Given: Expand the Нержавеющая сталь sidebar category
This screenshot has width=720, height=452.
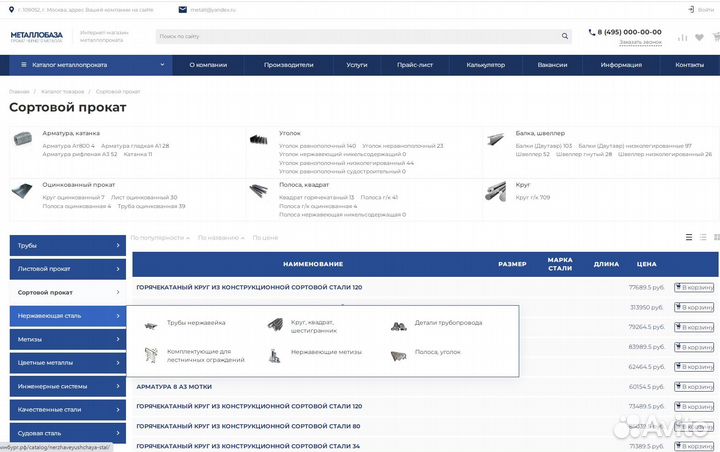Looking at the screenshot, I should pyautogui.click(x=68, y=316).
